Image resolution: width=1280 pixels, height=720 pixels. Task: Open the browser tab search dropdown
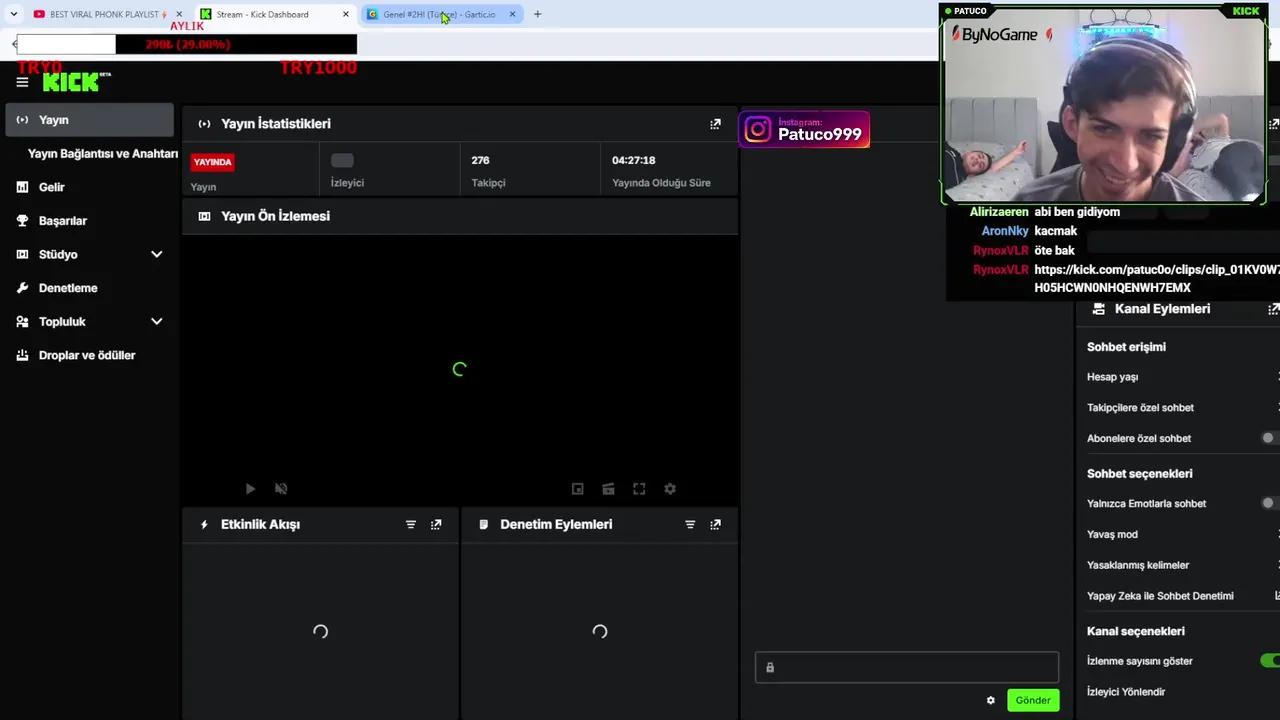[13, 14]
